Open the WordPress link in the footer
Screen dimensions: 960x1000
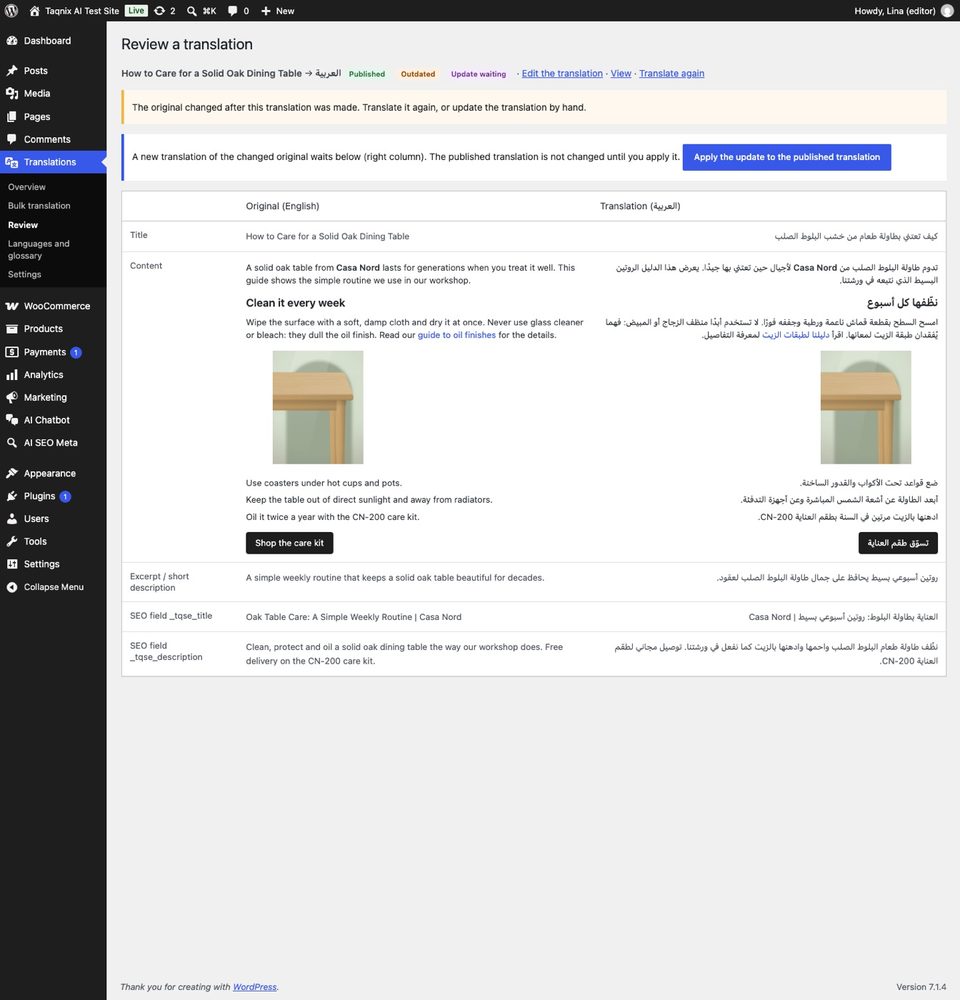(255, 987)
